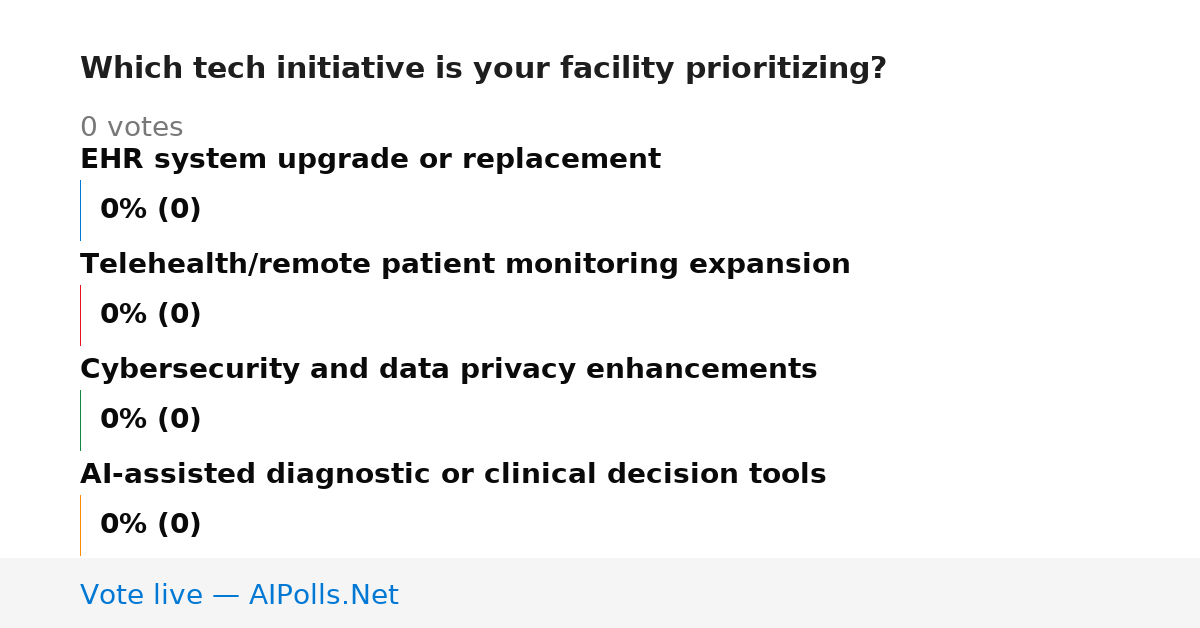Image resolution: width=1200 pixels, height=628 pixels.
Task: Click the 0% (0) result for EHR upgrade
Action: coord(150,210)
